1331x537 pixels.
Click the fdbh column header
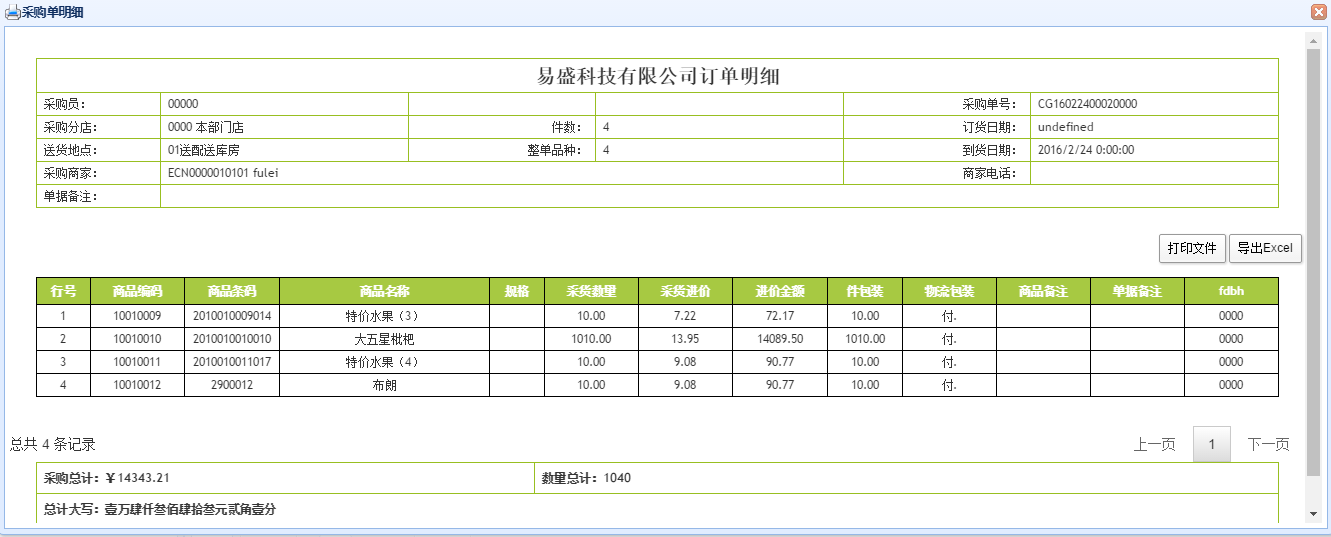click(x=1231, y=291)
